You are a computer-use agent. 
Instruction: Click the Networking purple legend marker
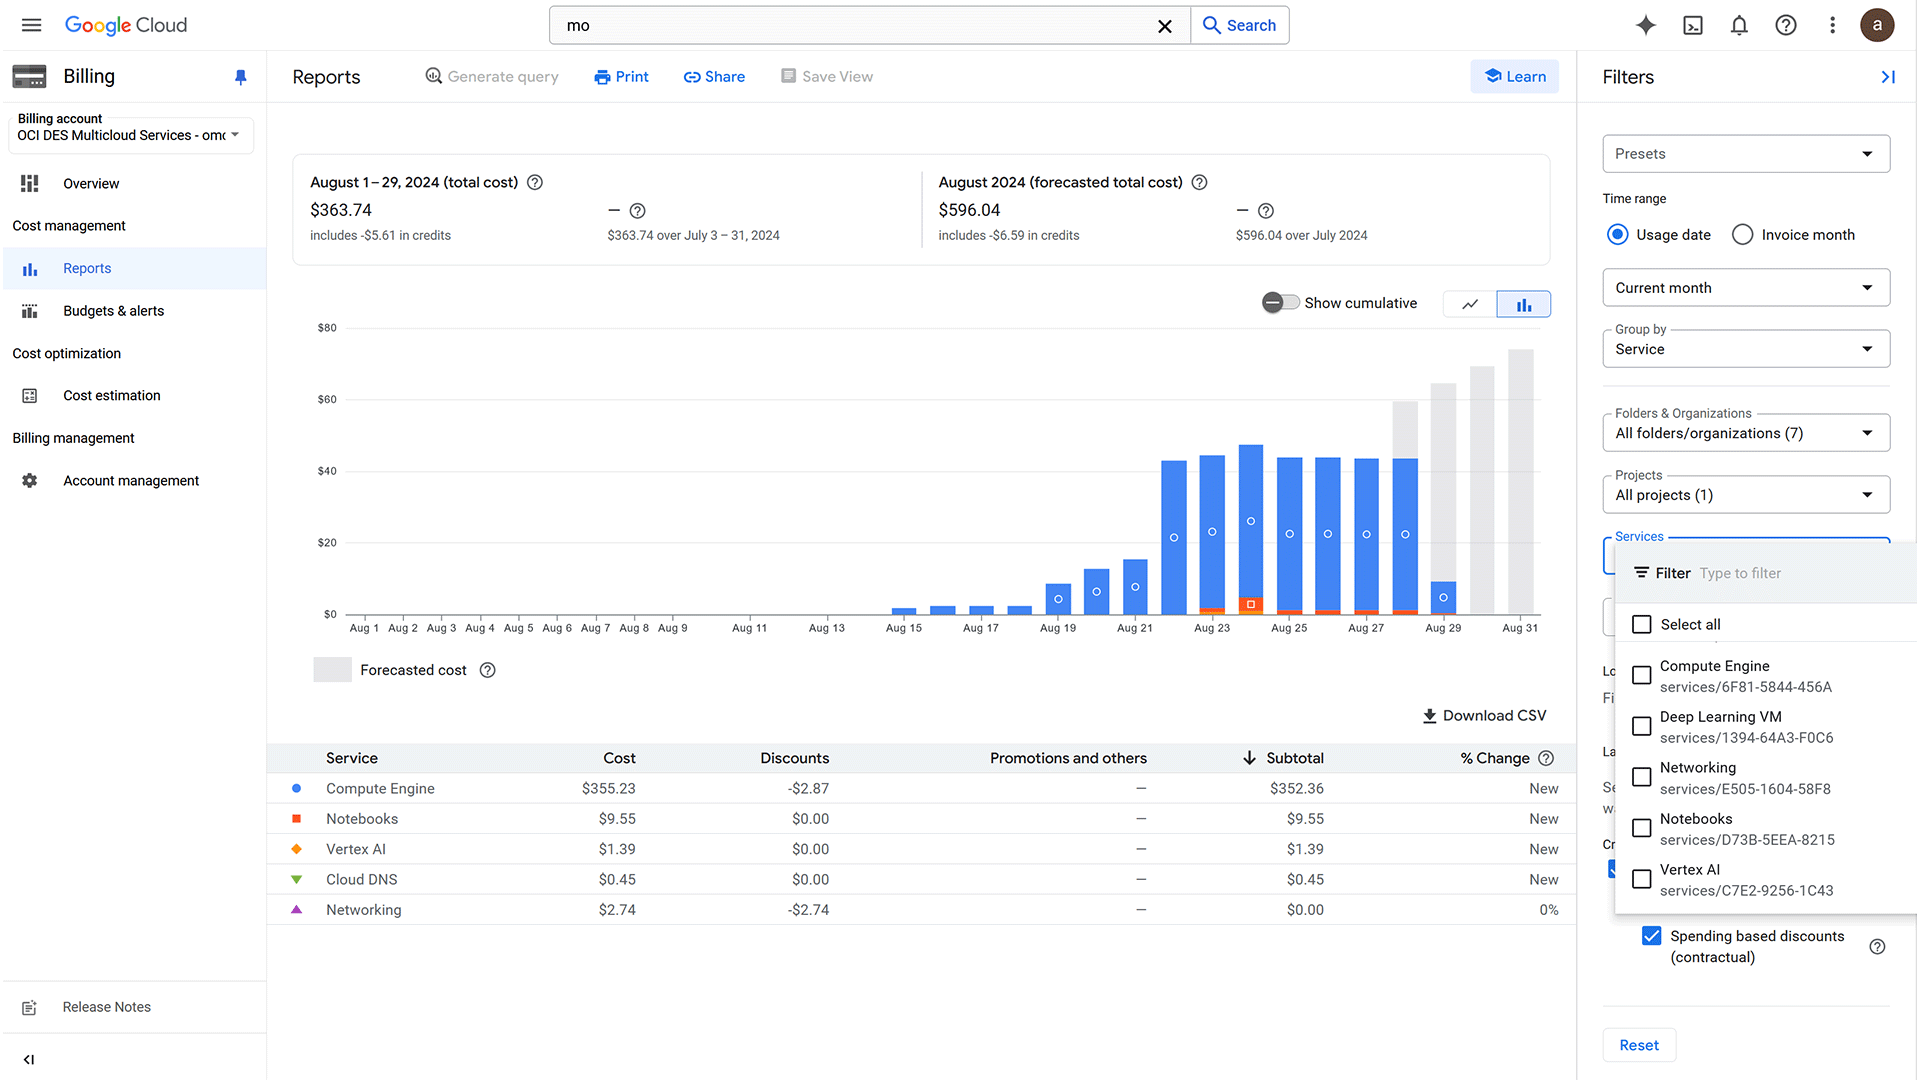tap(296, 909)
